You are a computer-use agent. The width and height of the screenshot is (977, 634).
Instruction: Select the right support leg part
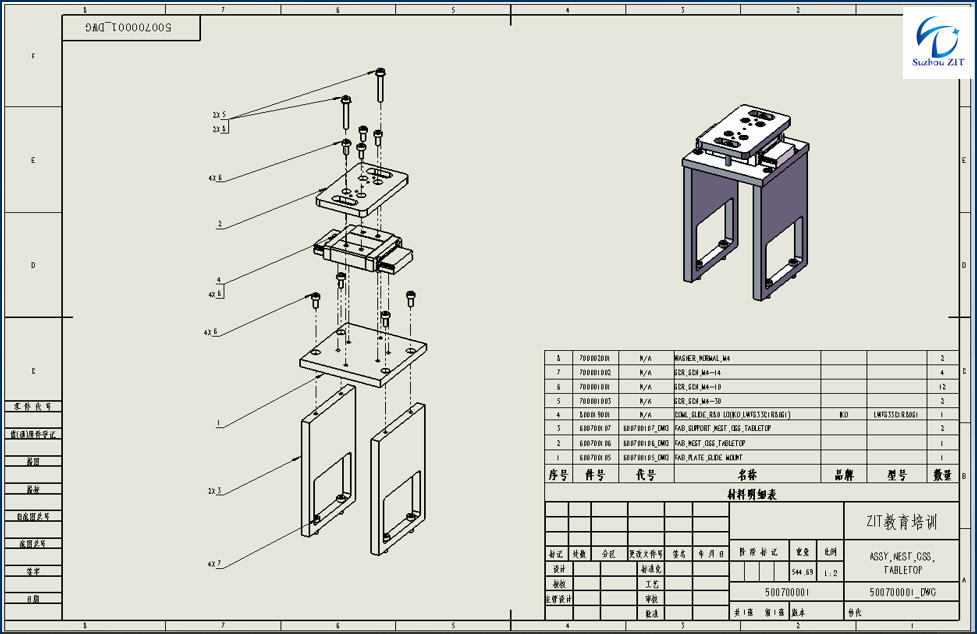[x=397, y=480]
